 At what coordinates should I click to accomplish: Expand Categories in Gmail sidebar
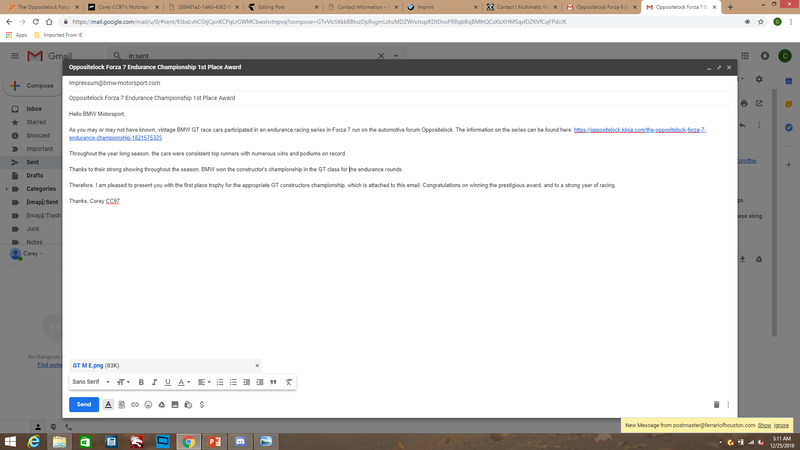(x=6, y=189)
